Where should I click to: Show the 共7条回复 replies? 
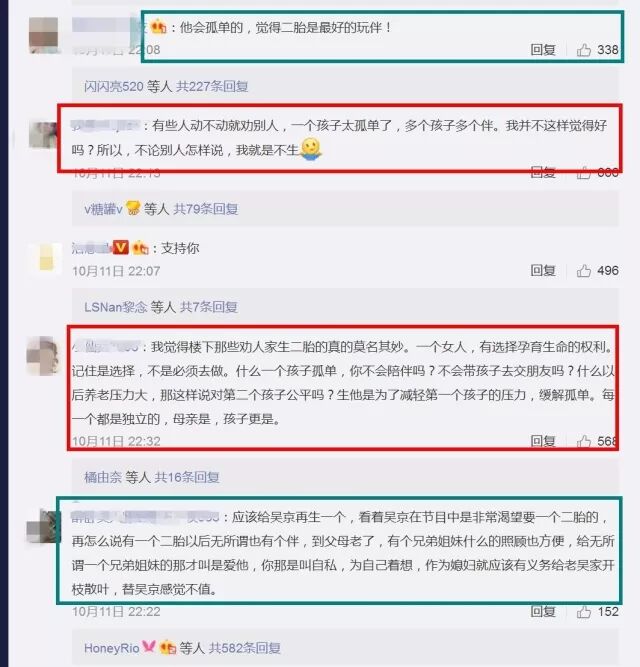click(x=209, y=307)
